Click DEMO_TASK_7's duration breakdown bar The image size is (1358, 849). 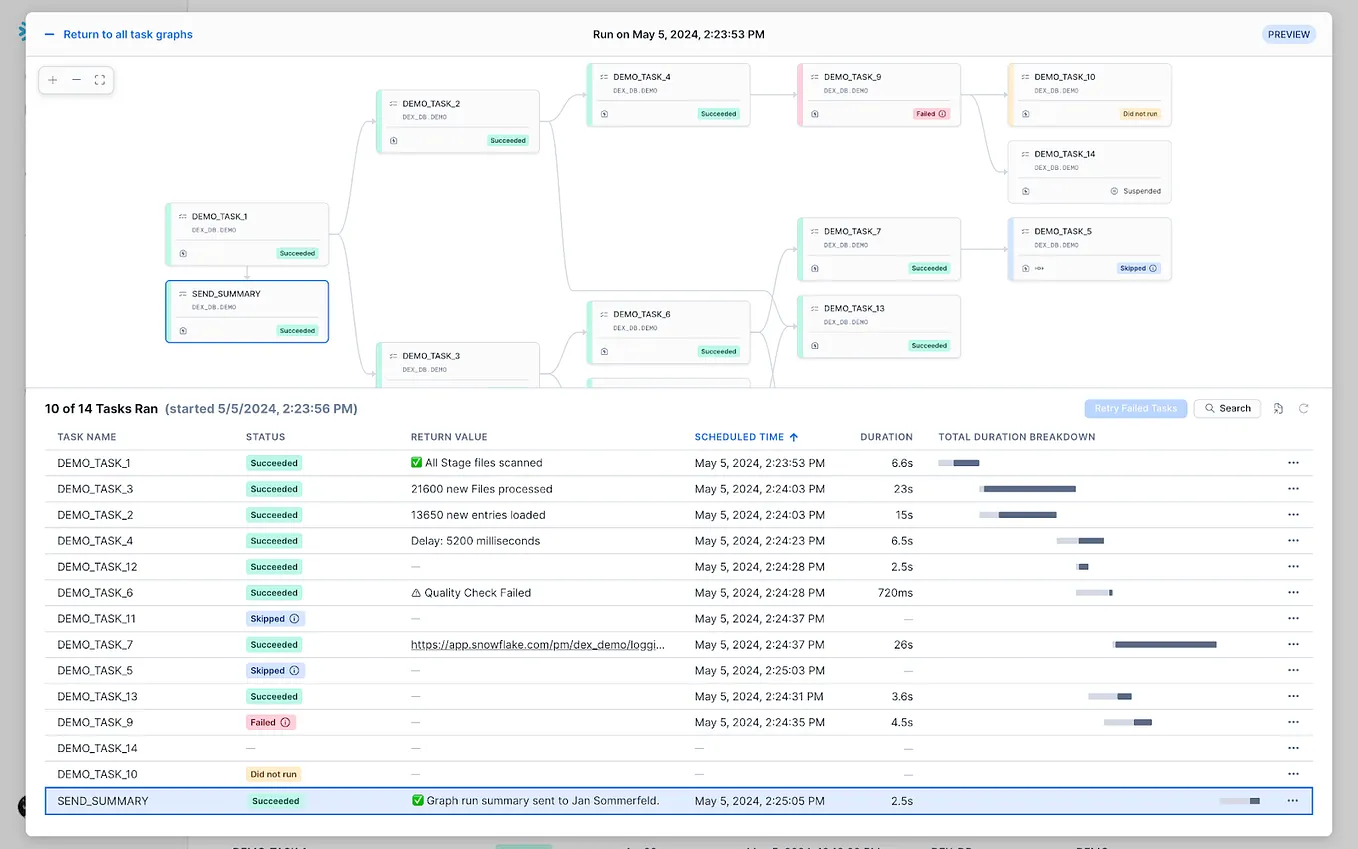1164,644
